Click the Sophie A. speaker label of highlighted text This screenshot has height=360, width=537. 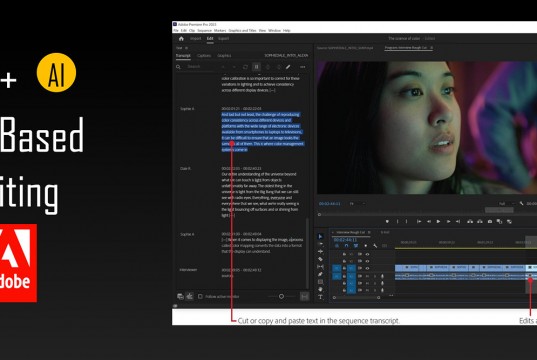[x=187, y=109]
